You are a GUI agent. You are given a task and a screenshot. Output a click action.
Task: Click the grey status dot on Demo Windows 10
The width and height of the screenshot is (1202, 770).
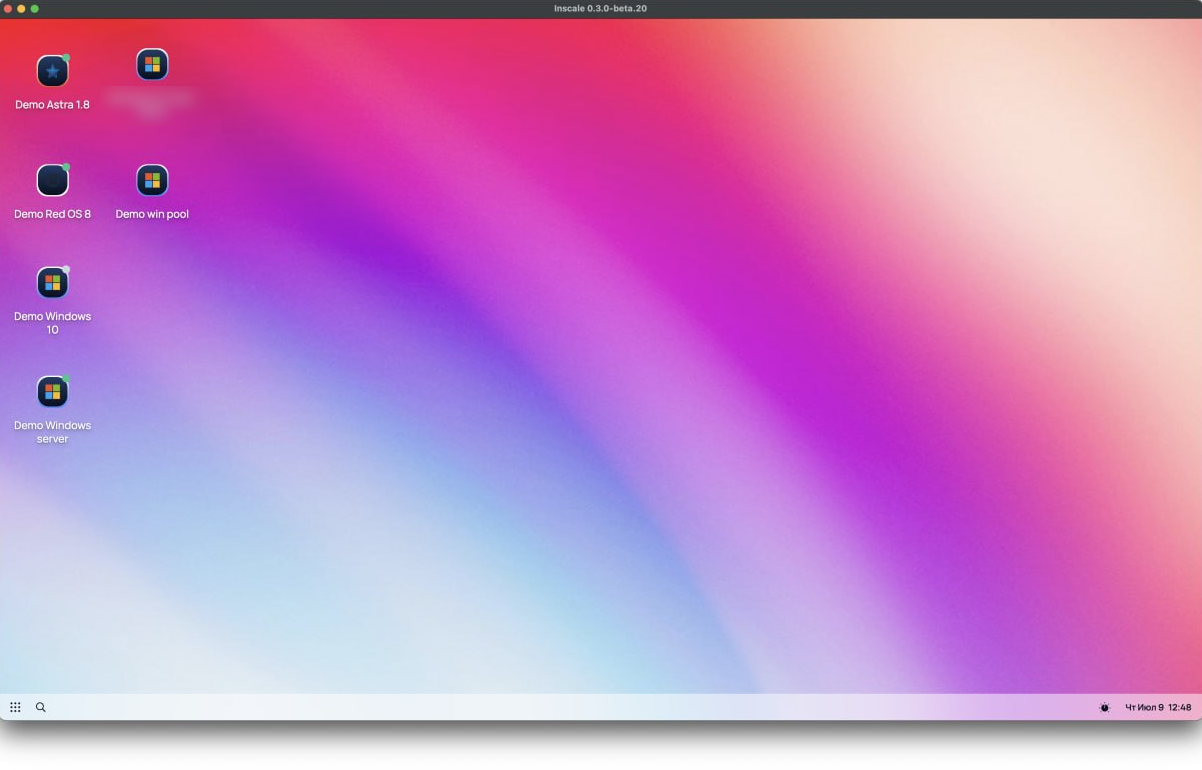[x=66, y=269]
